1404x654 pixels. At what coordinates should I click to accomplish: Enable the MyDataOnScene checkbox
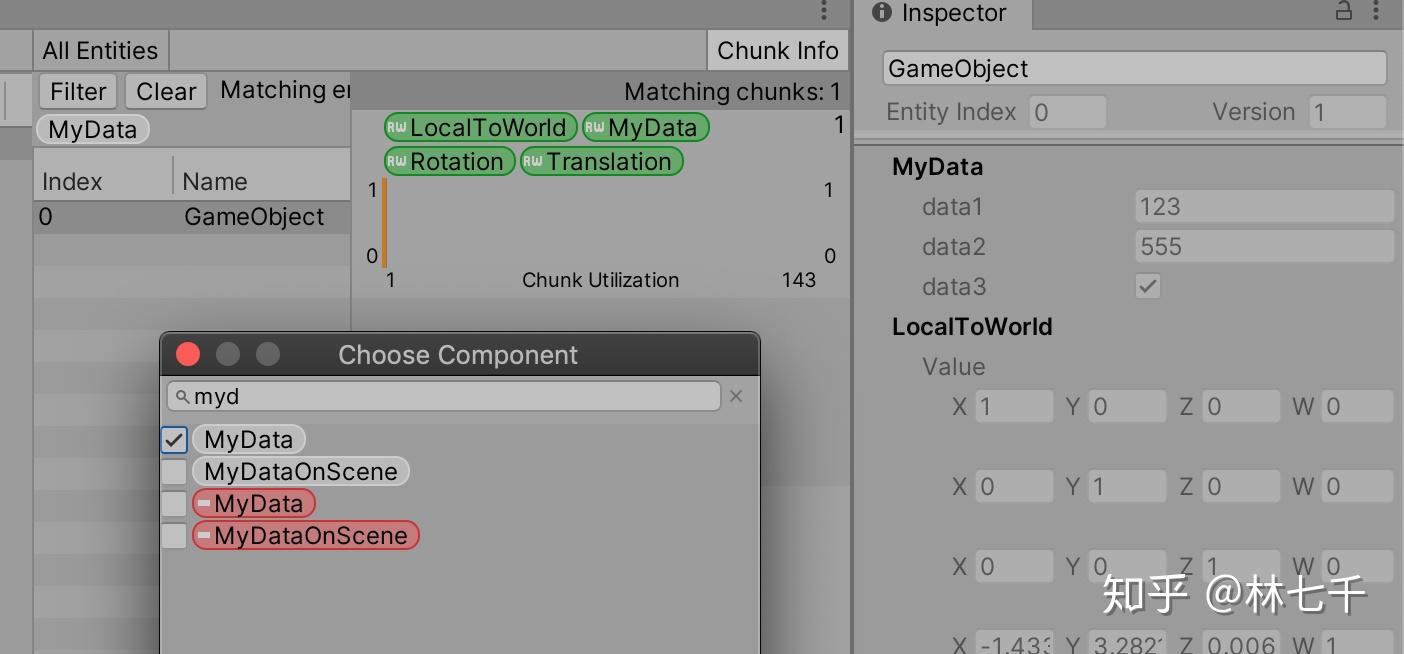173,471
